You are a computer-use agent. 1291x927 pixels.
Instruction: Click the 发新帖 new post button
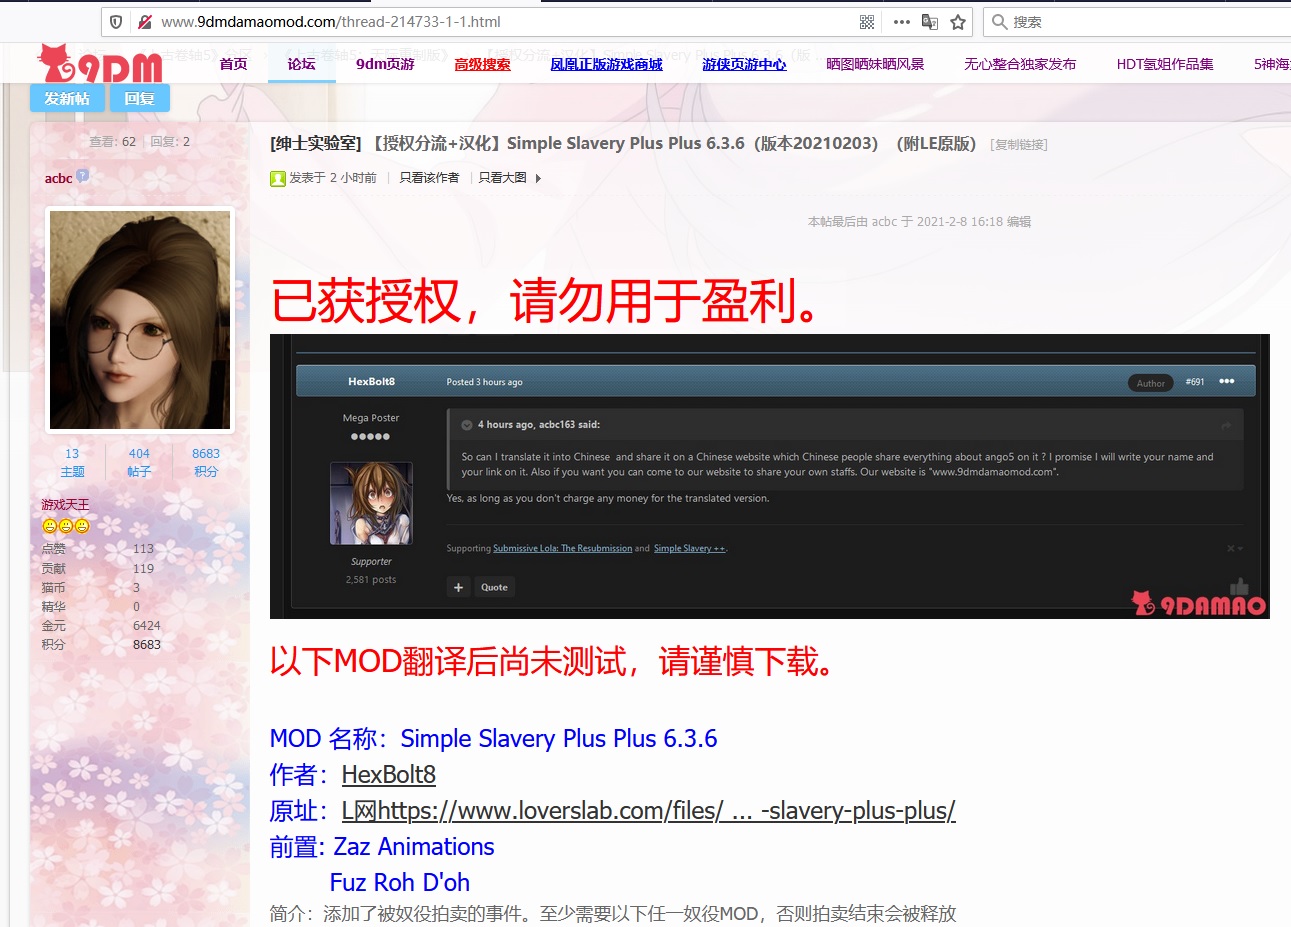[67, 98]
